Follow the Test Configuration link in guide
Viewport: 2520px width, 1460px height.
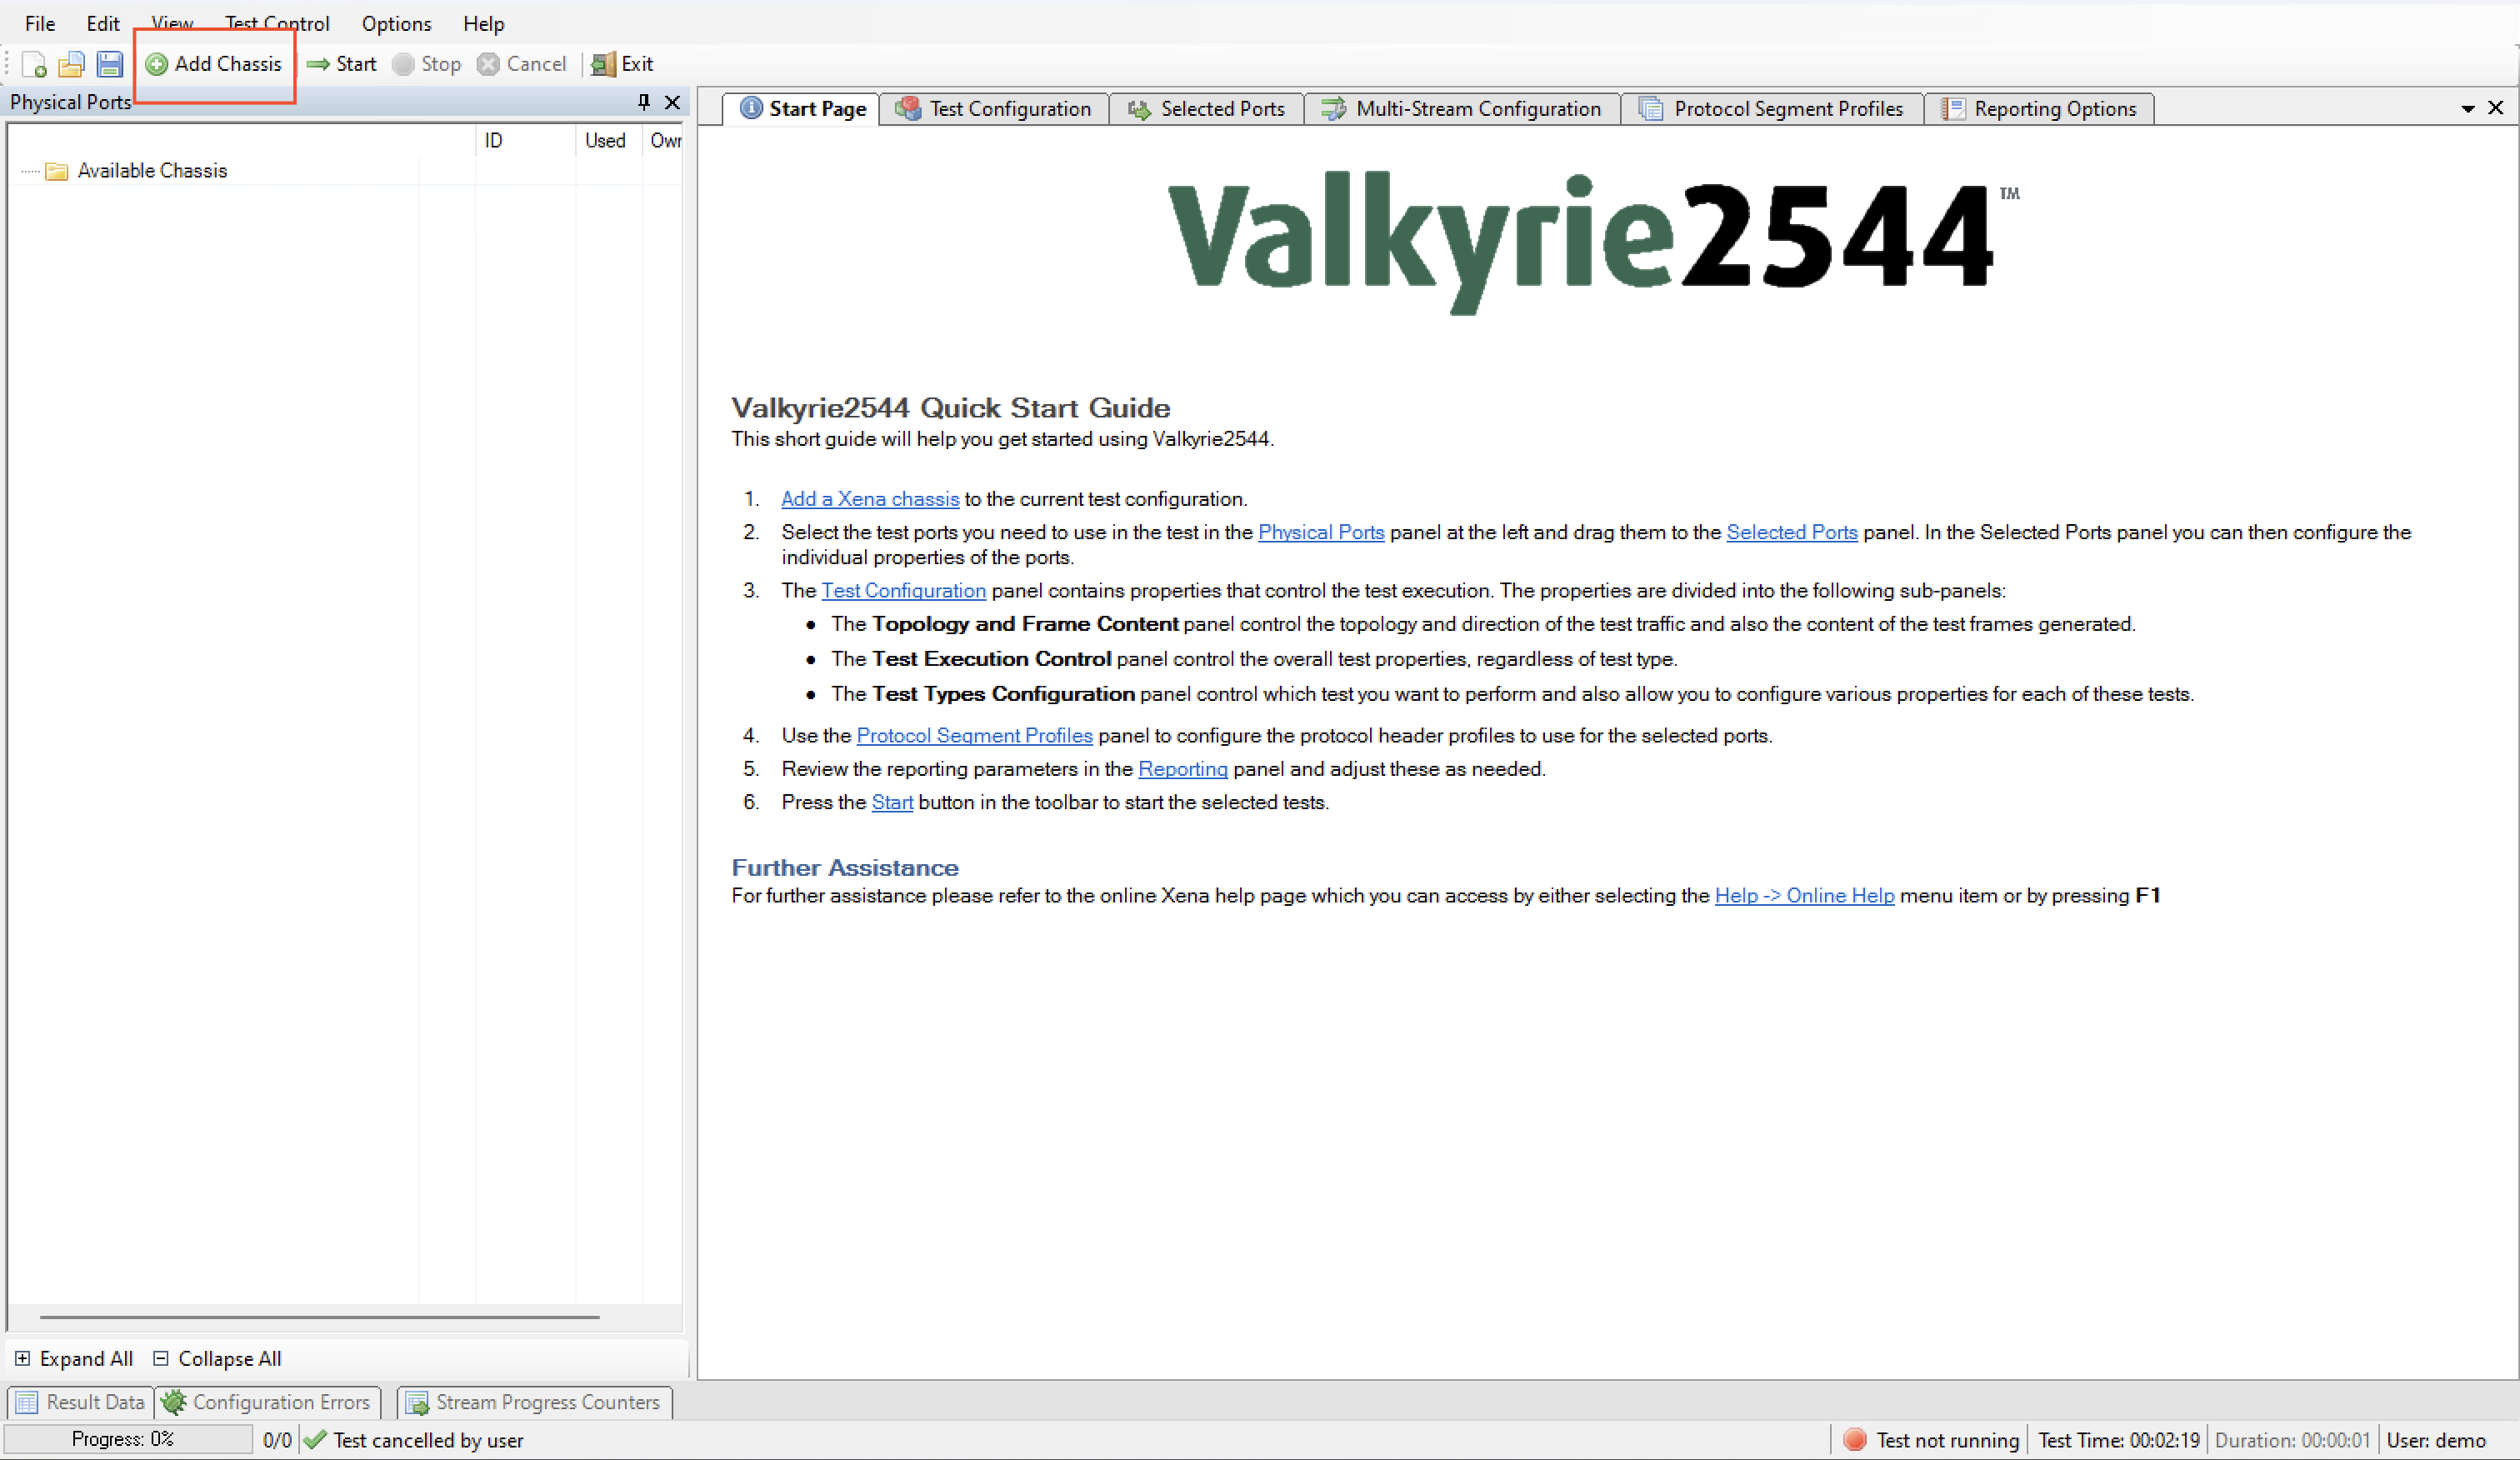(x=904, y=590)
